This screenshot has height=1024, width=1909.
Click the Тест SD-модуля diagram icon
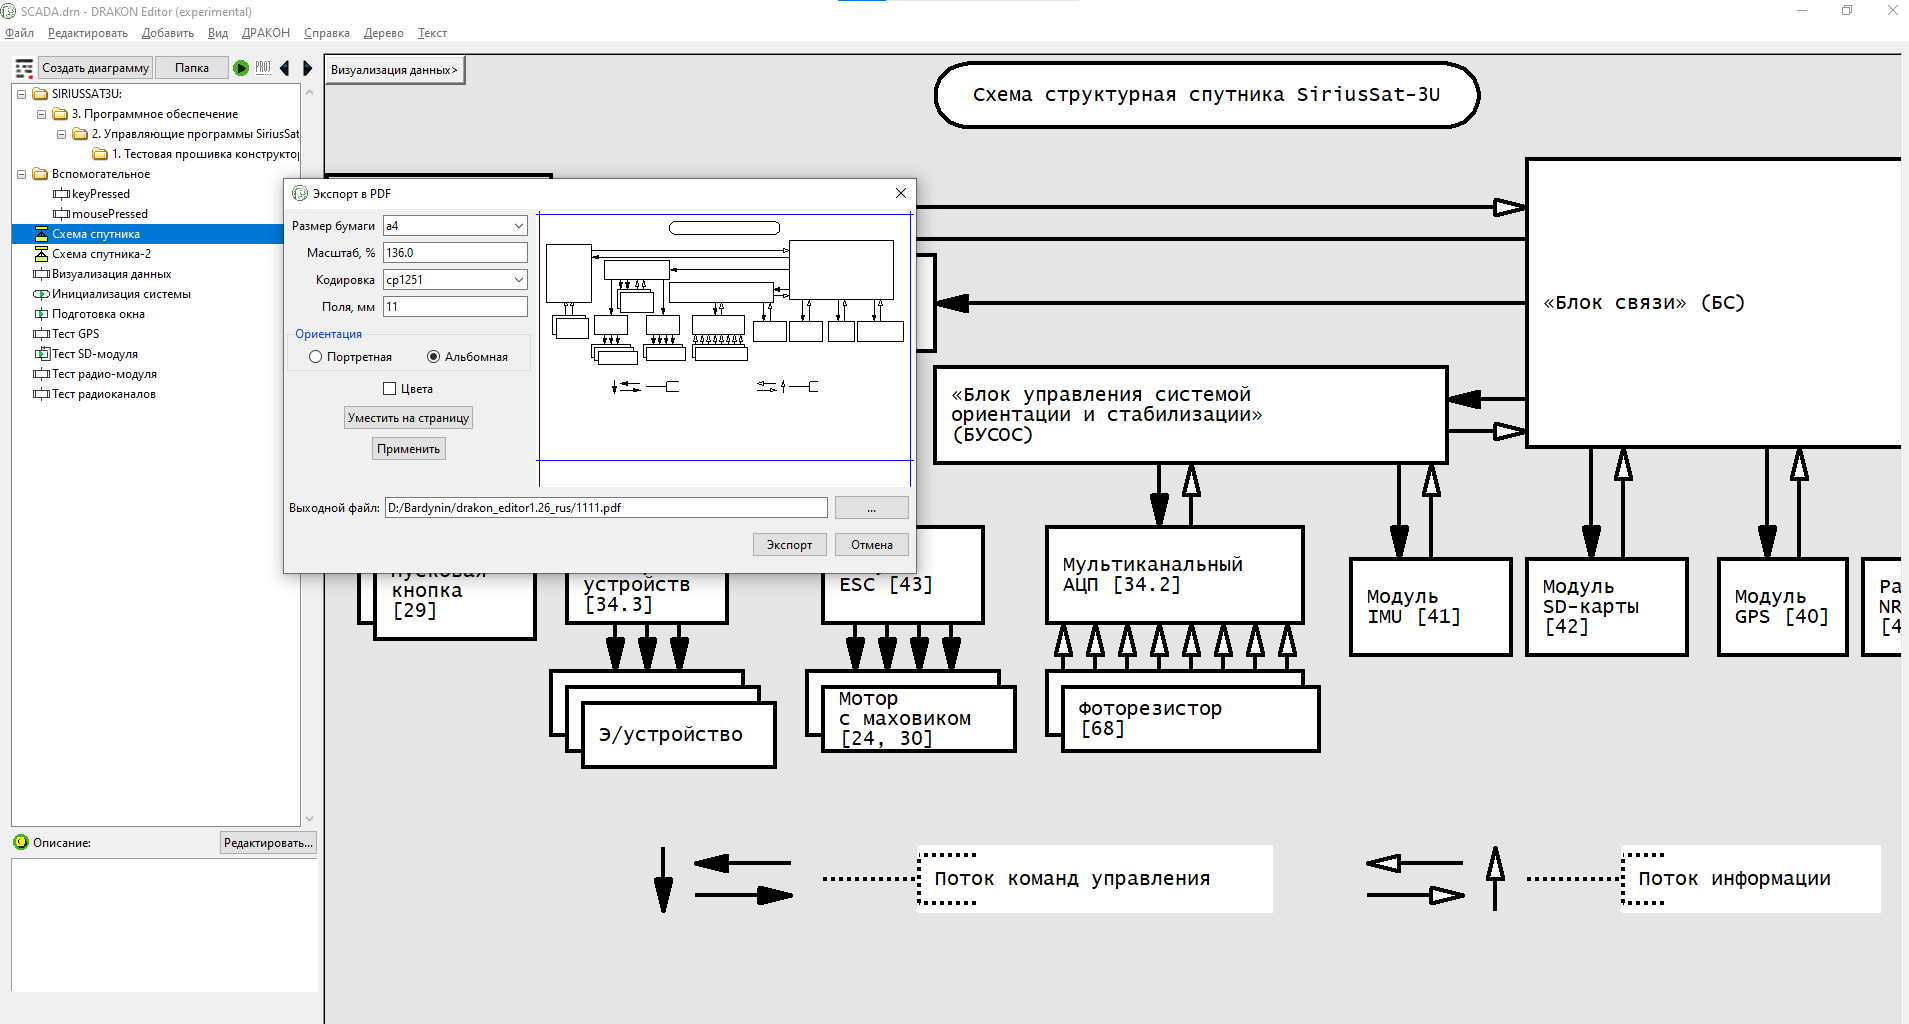pos(41,354)
